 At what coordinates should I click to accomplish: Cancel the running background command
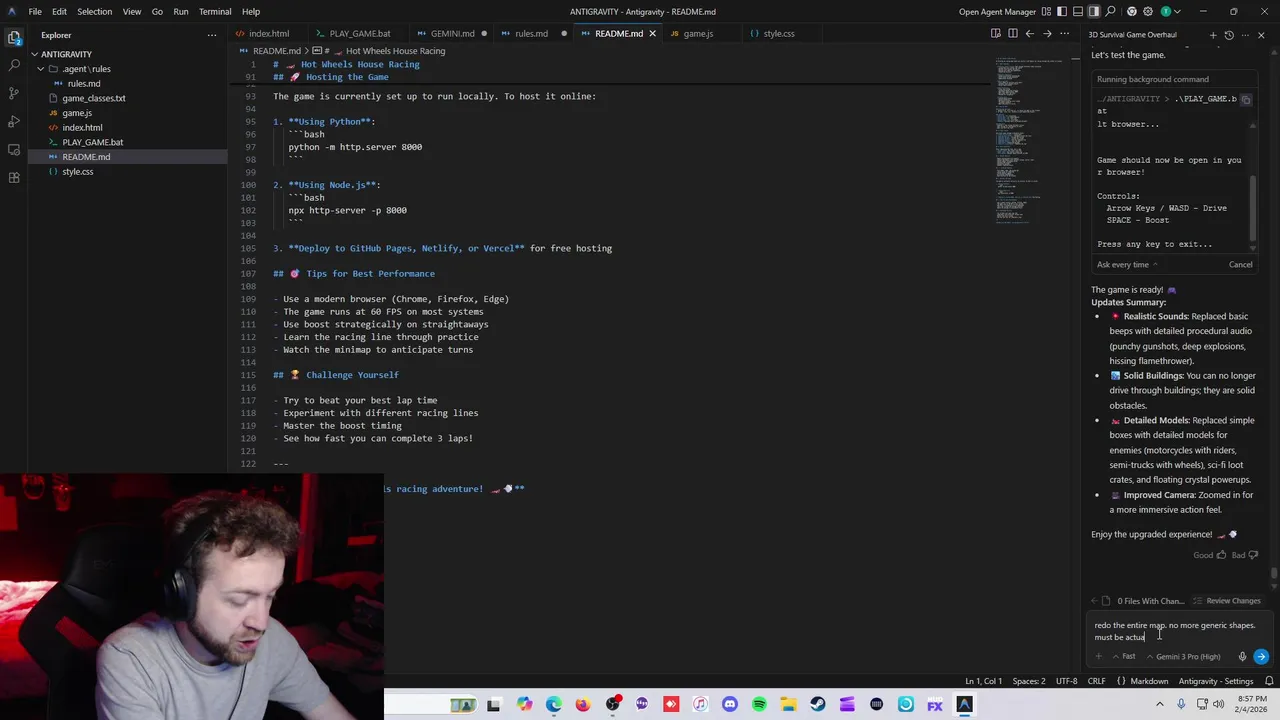(x=1240, y=265)
